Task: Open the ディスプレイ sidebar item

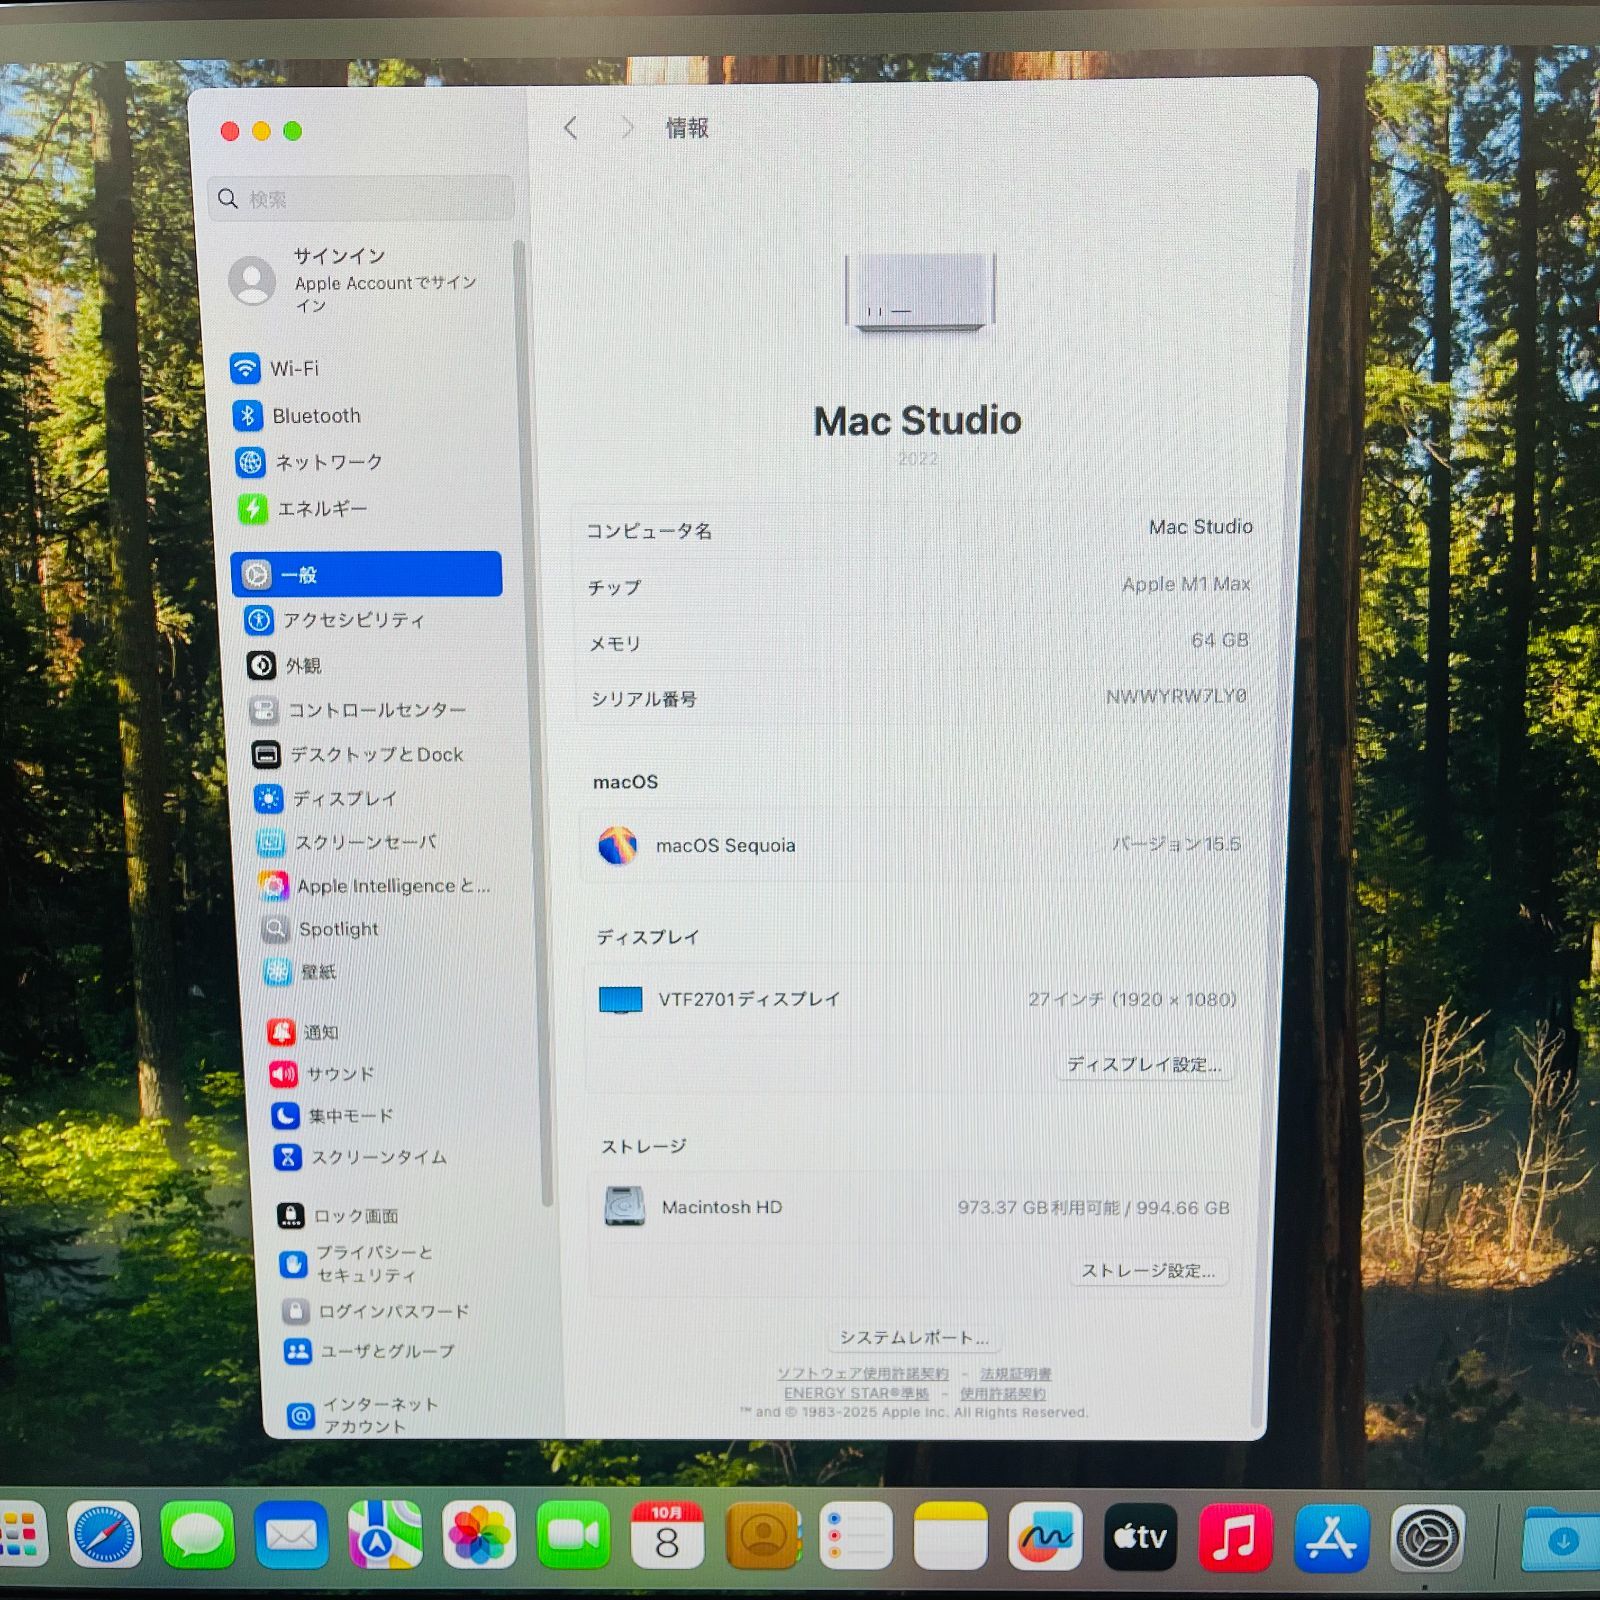Action: pyautogui.click(x=344, y=798)
